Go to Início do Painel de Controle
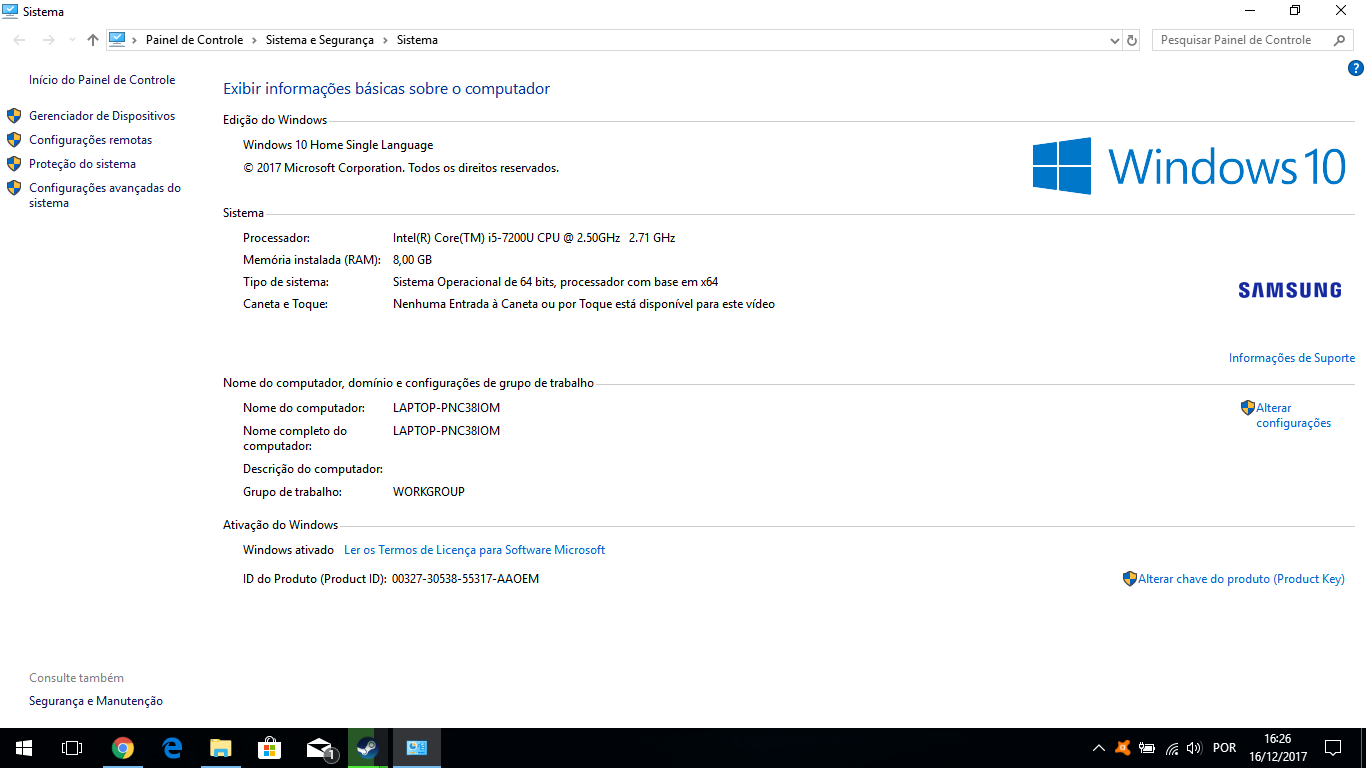 pyautogui.click(x=102, y=80)
